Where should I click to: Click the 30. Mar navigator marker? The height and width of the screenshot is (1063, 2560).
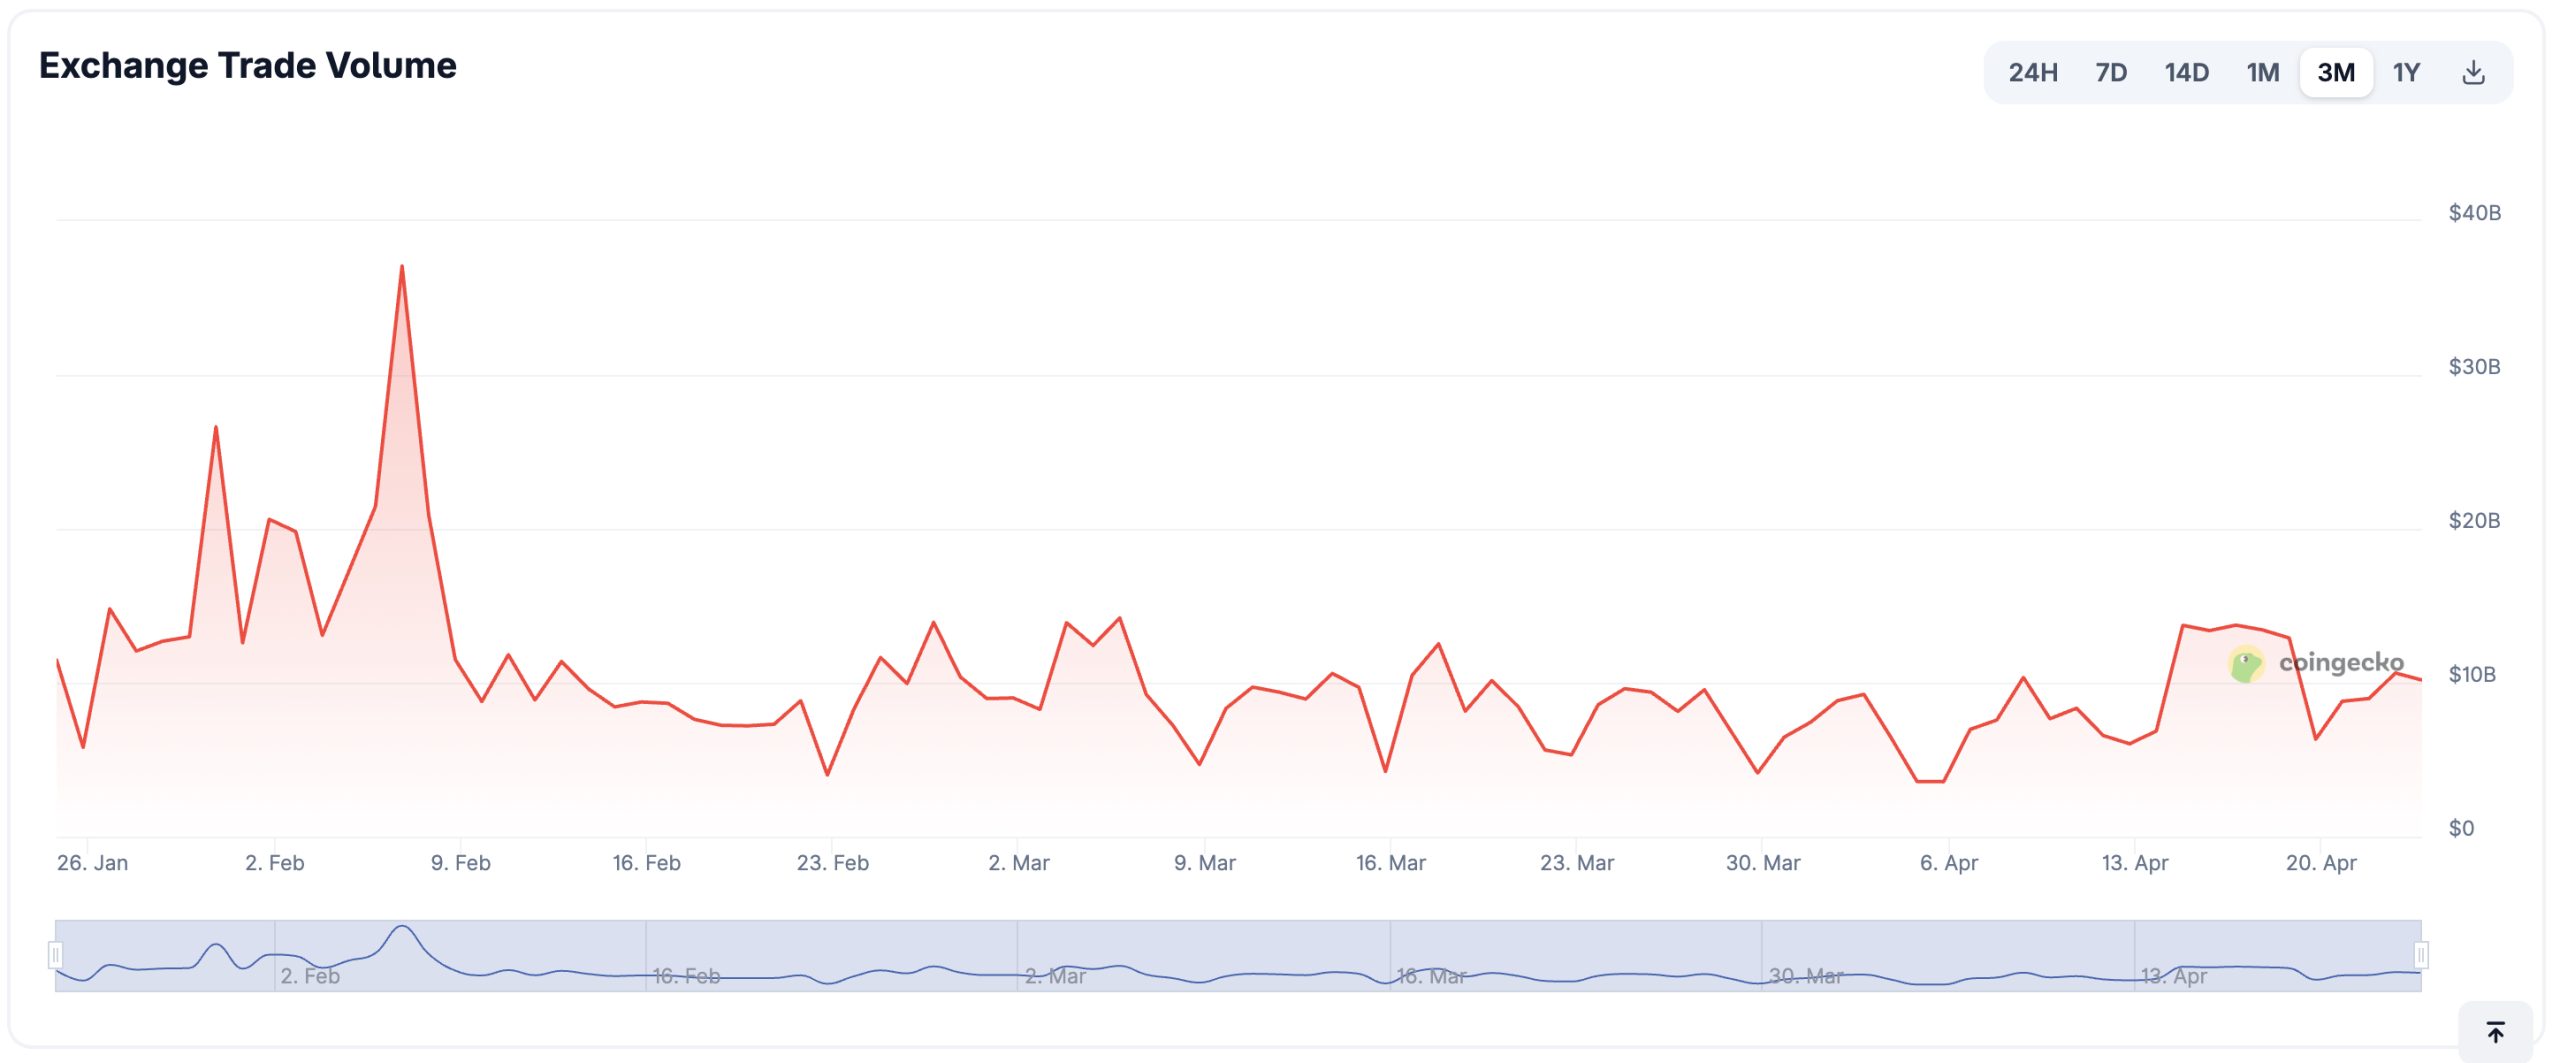point(1805,976)
